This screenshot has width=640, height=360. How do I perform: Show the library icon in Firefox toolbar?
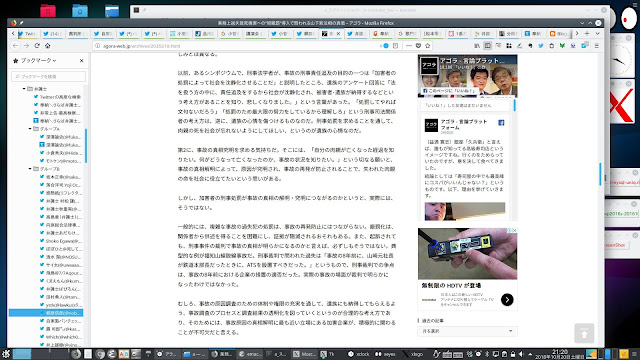[x=477, y=46]
